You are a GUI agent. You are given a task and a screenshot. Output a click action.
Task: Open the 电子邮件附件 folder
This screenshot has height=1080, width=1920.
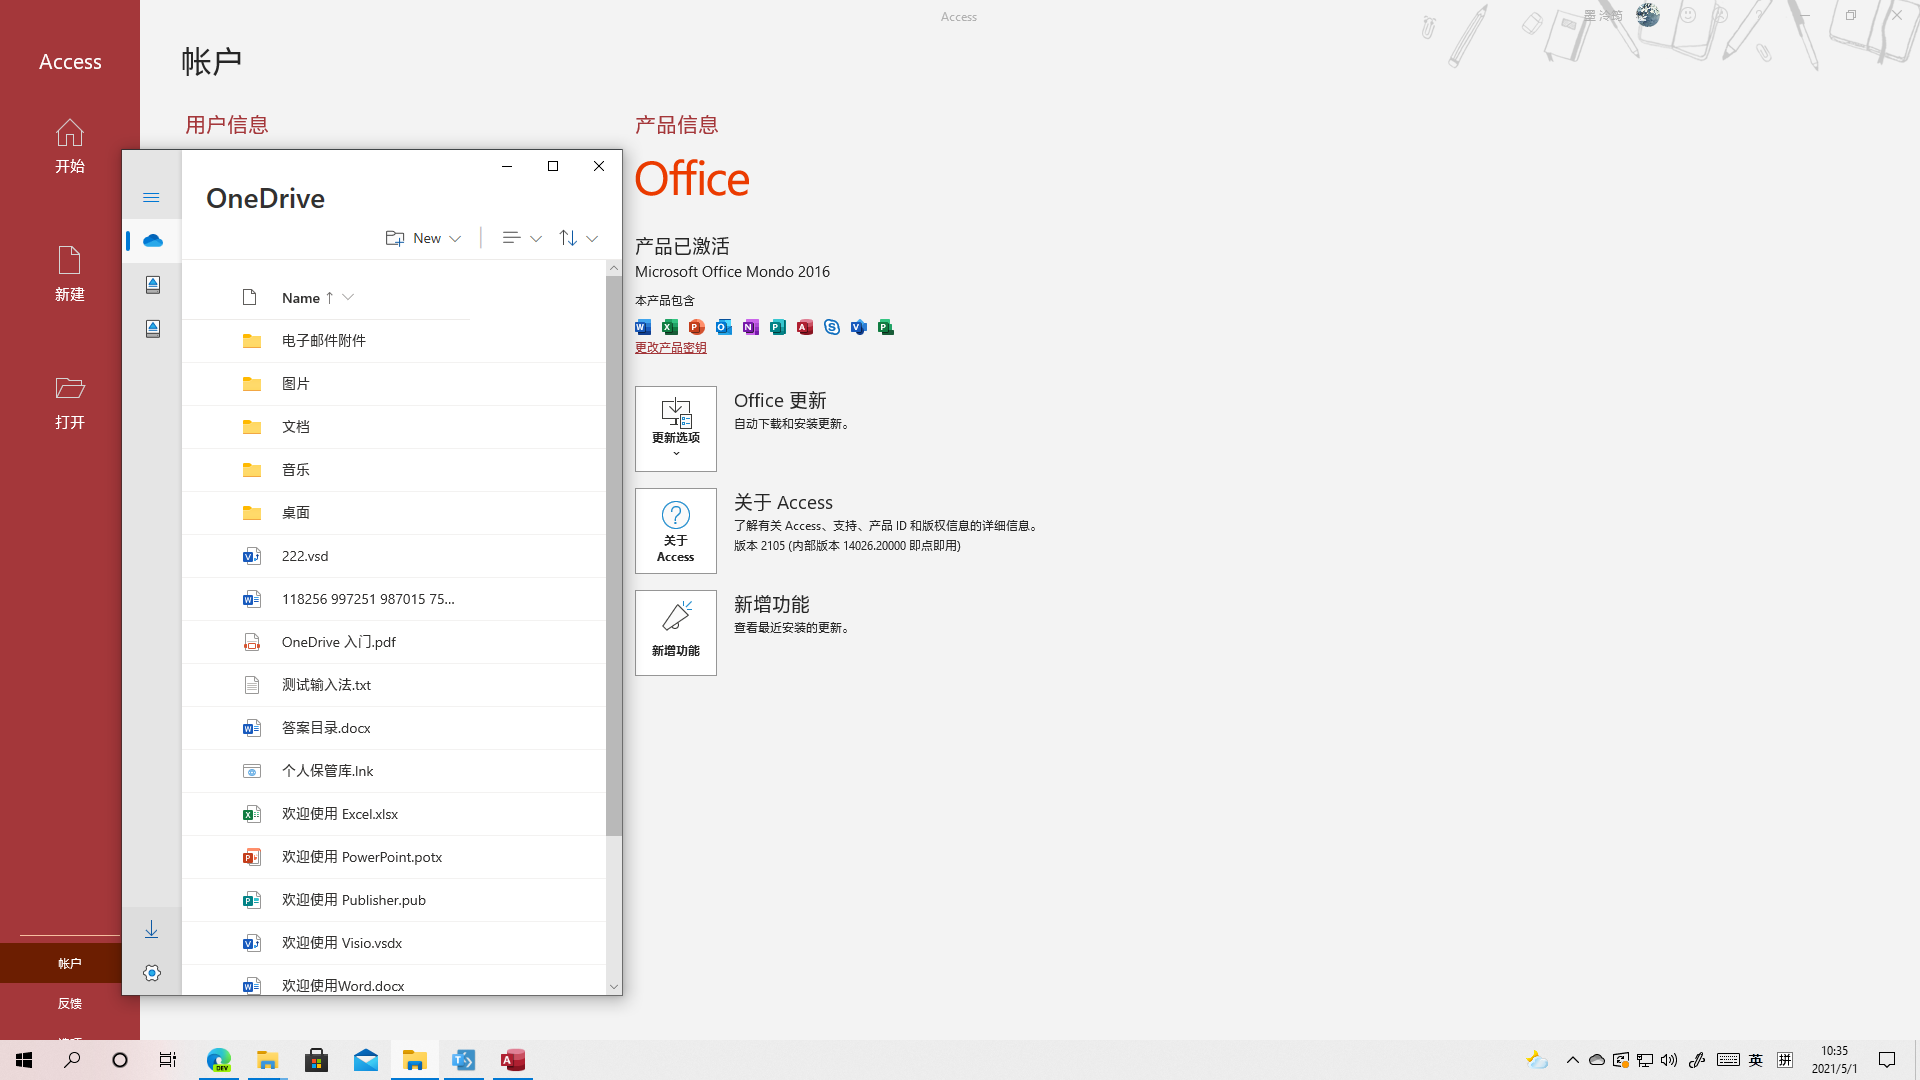pos(394,341)
